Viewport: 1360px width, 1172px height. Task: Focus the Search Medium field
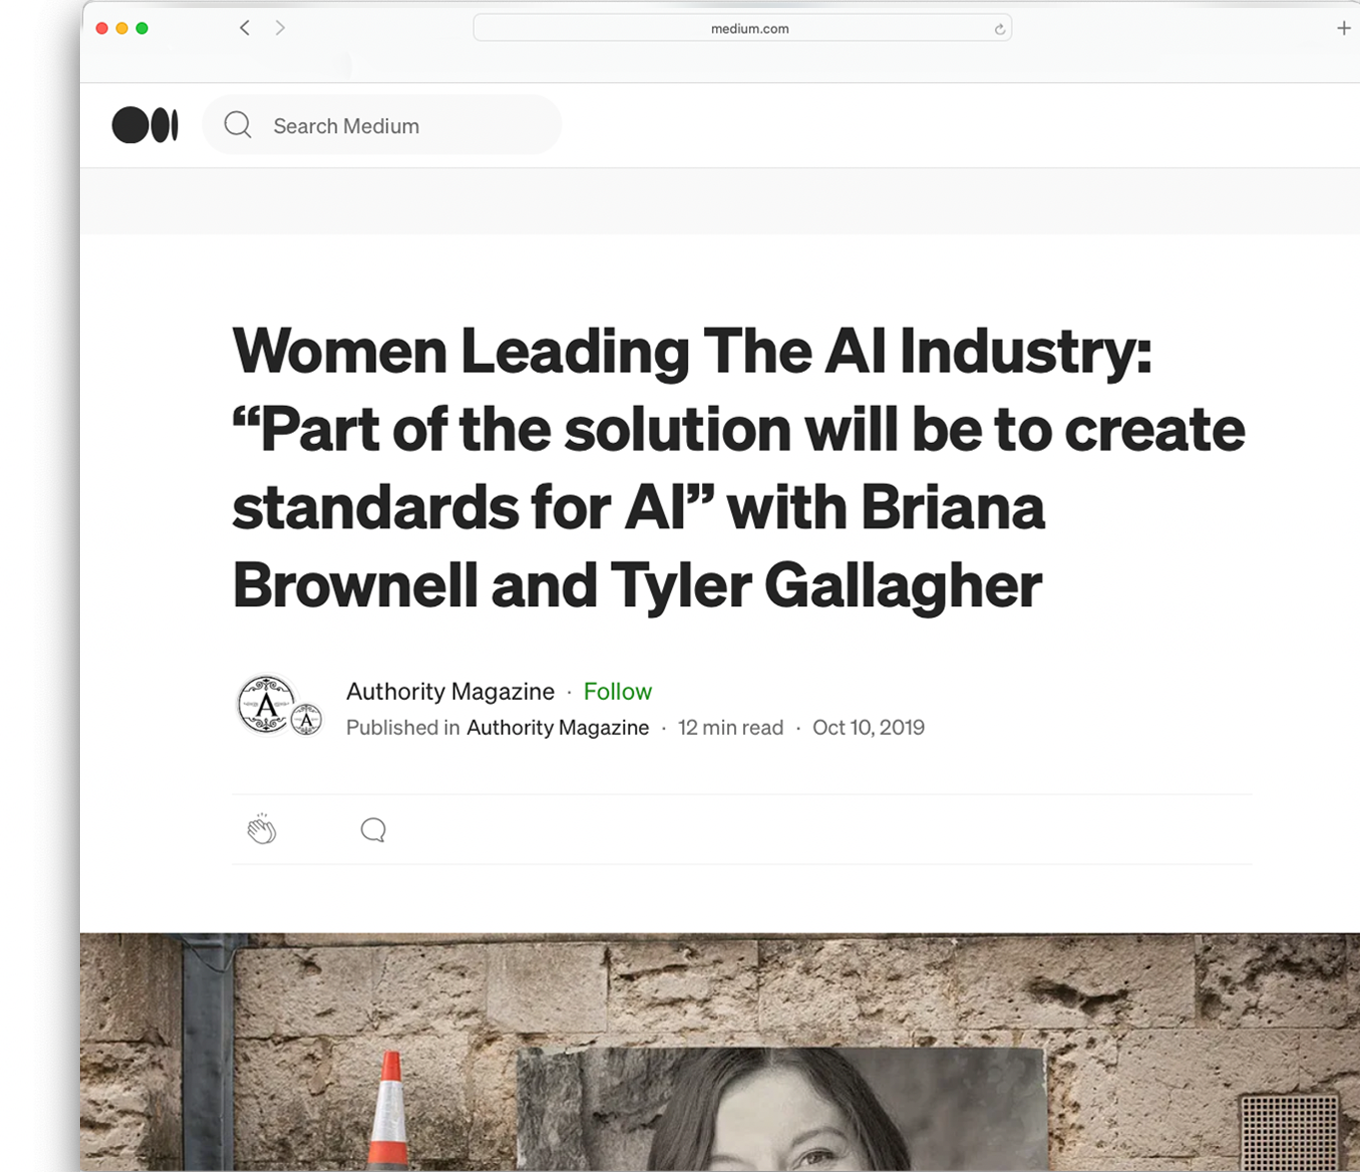click(x=382, y=125)
